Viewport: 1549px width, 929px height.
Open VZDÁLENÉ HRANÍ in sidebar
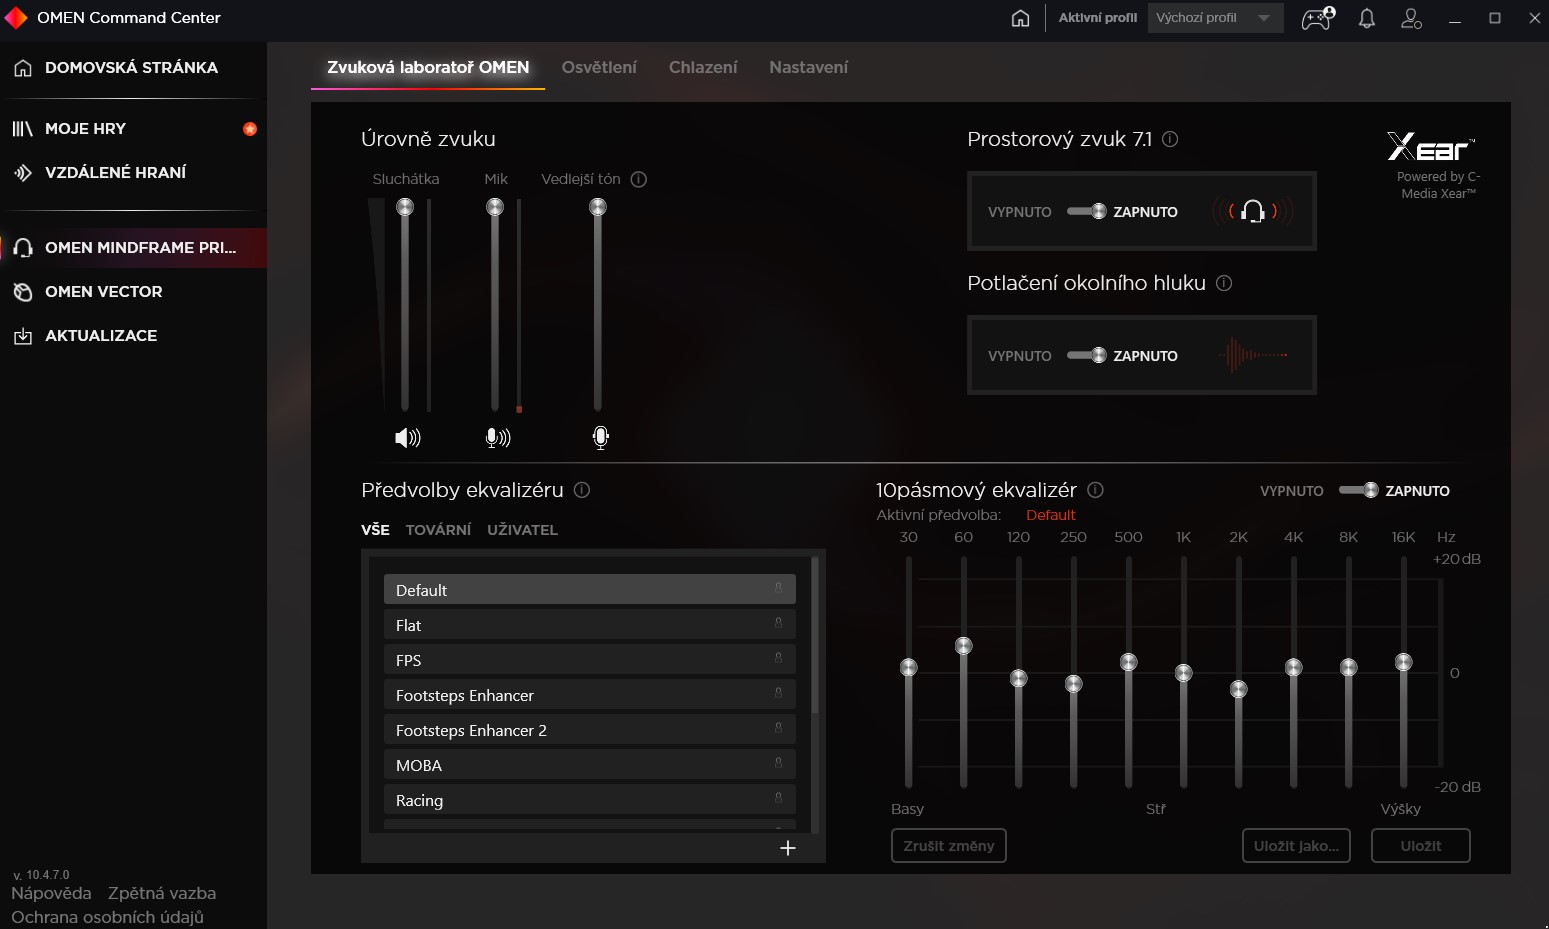[133, 172]
